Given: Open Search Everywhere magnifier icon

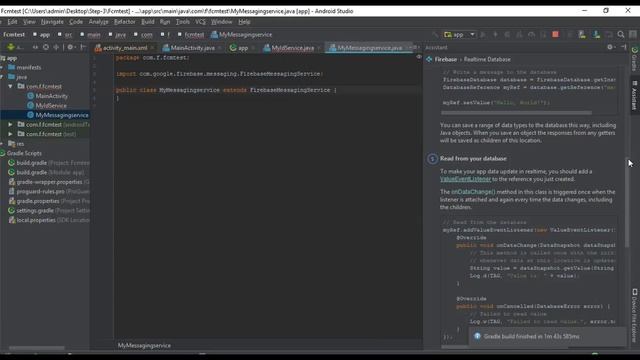Looking at the screenshot, I should click(x=621, y=35).
